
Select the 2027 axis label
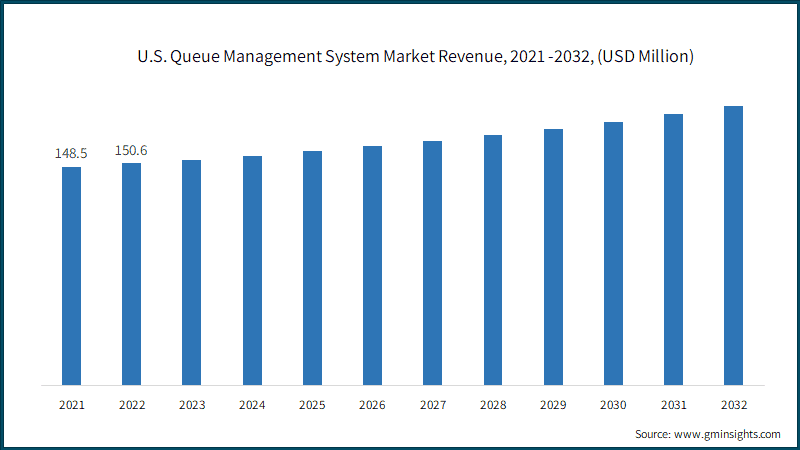coord(433,405)
